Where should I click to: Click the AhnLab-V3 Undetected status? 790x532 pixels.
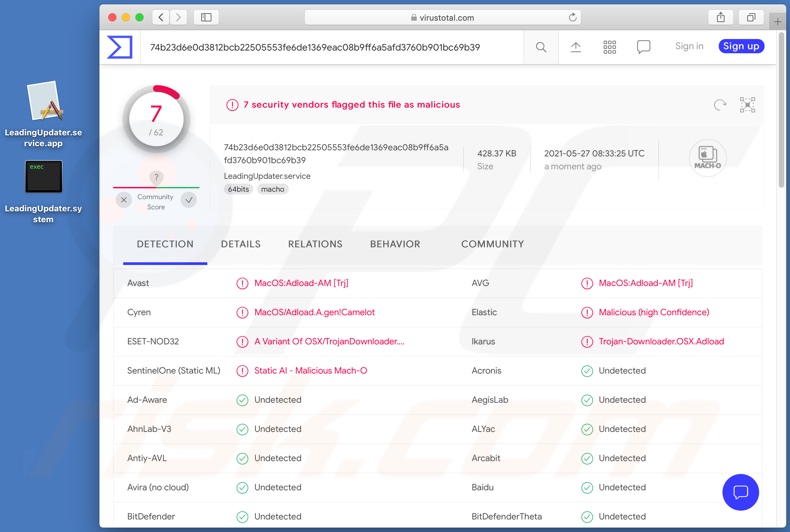pos(278,429)
